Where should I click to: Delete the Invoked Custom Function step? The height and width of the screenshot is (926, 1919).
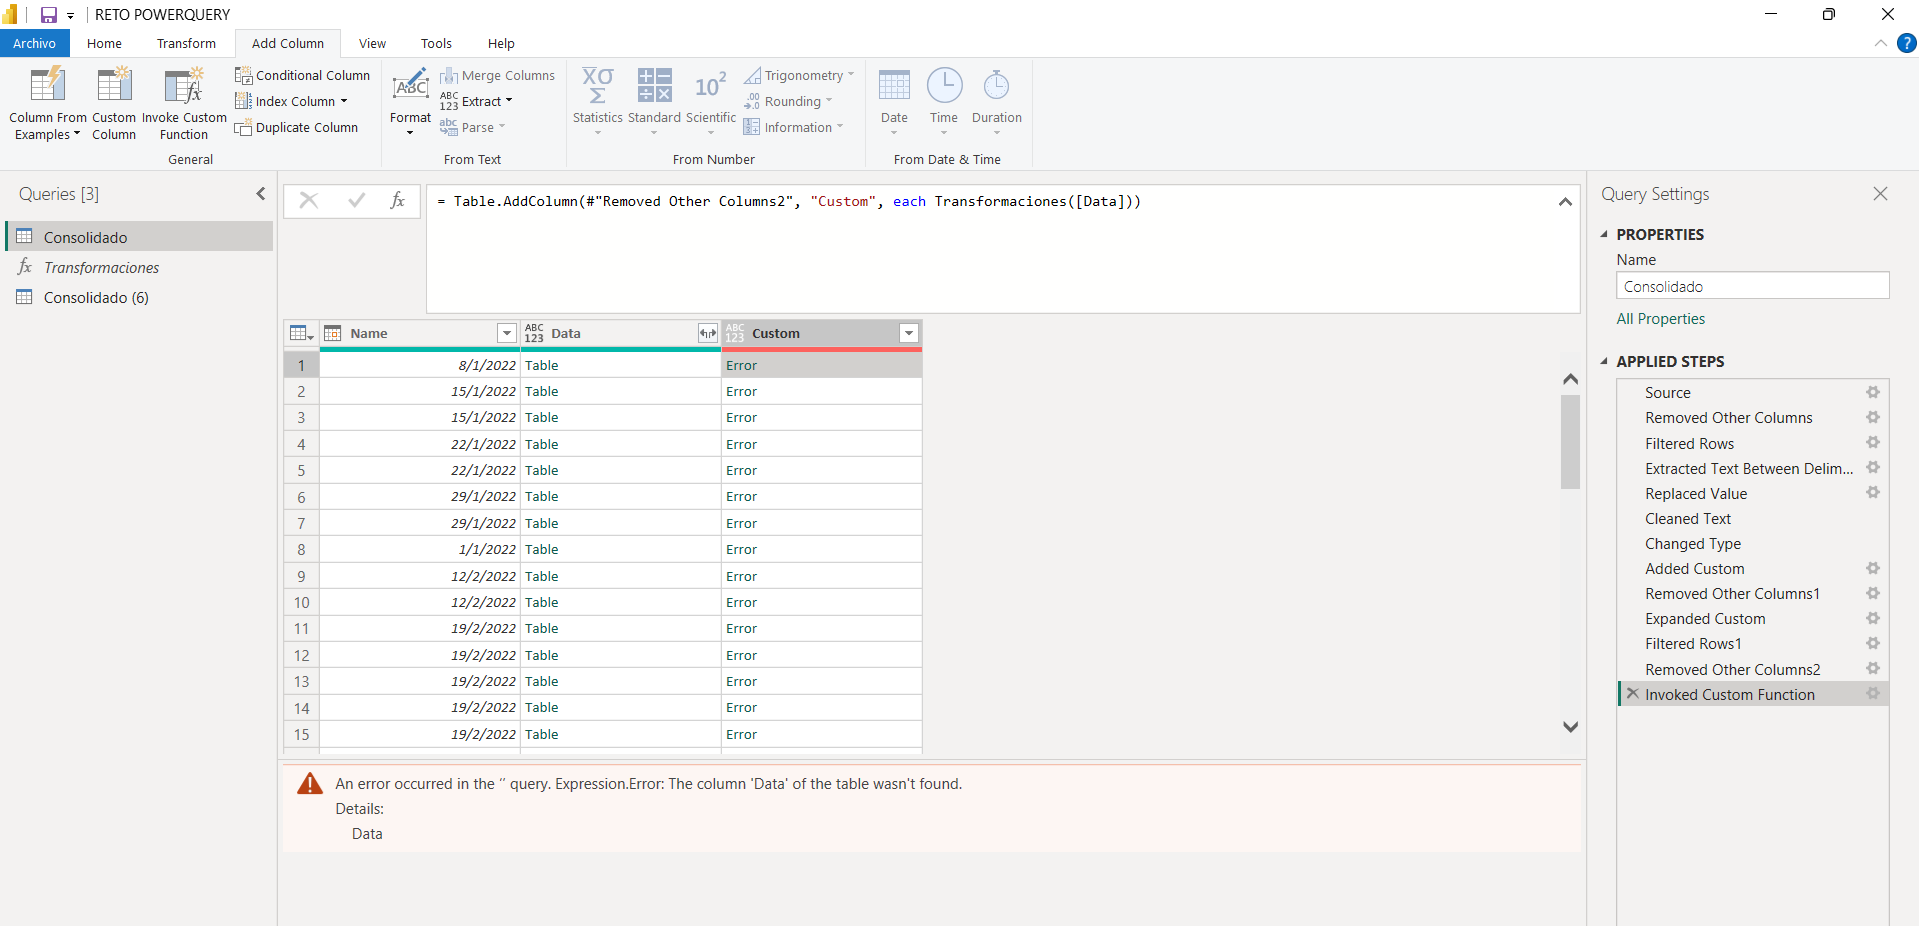coord(1632,694)
